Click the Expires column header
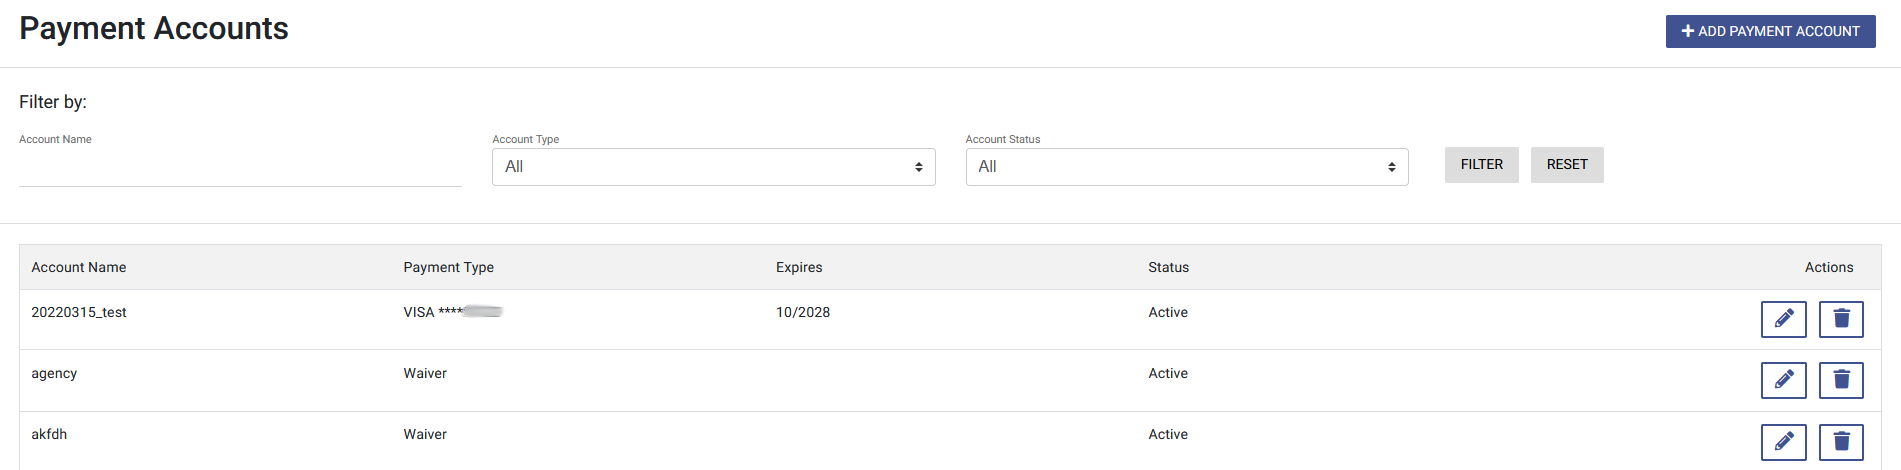Image resolution: width=1901 pixels, height=470 pixels. tap(799, 267)
